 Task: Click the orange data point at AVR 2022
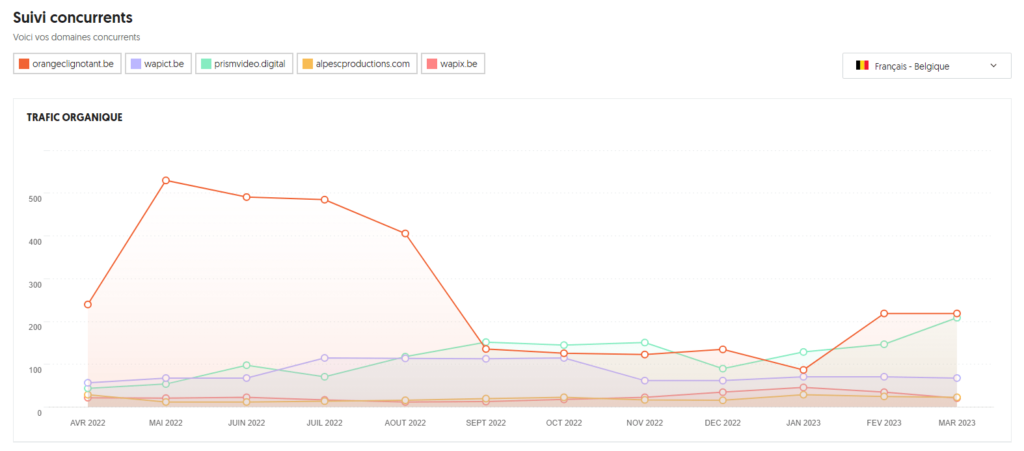click(88, 304)
